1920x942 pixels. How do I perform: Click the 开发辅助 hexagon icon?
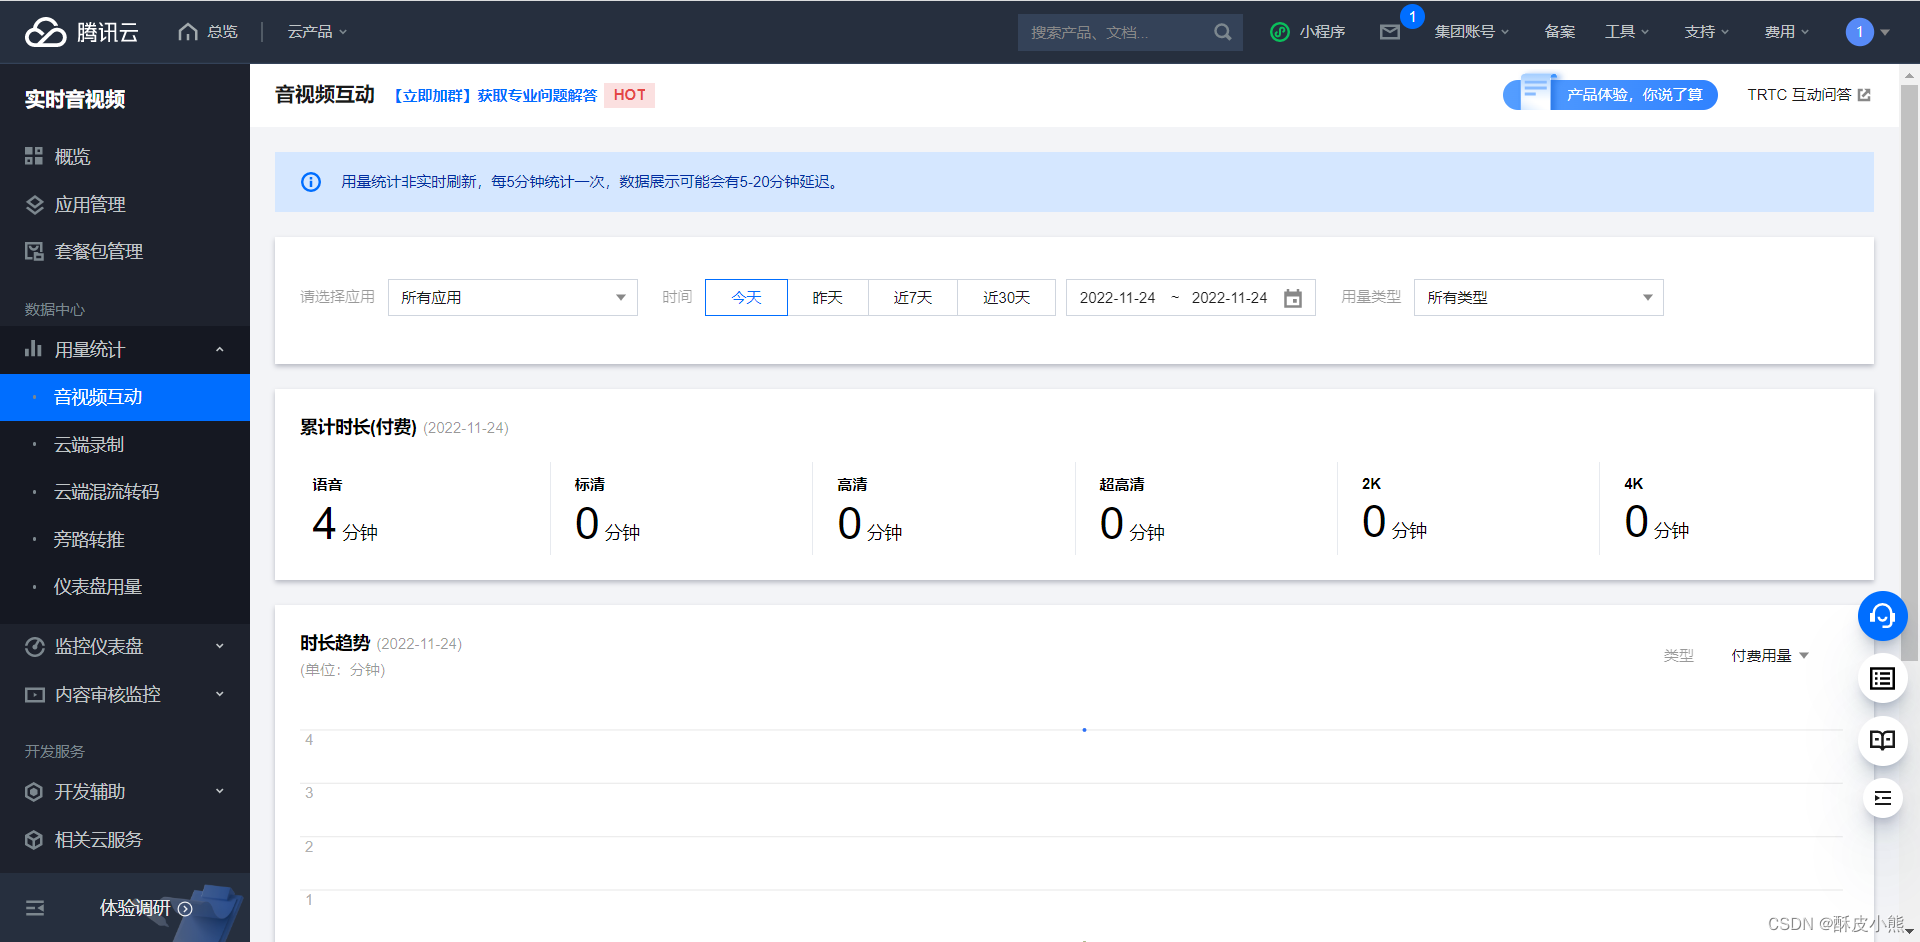click(34, 791)
